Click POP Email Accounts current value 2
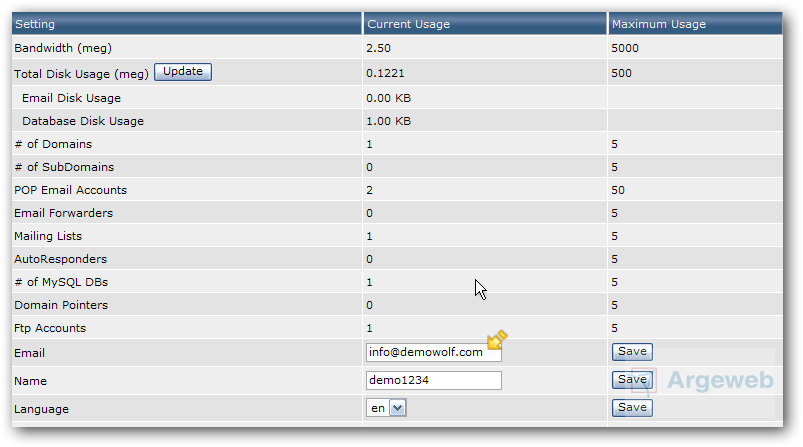This screenshot has width=803, height=447. (369, 190)
